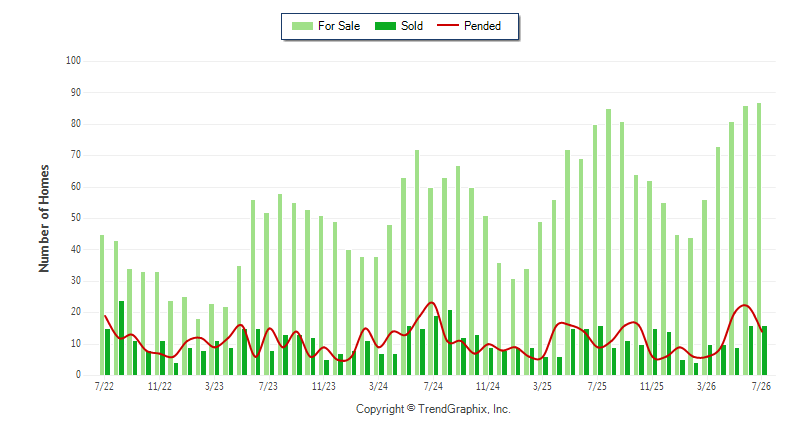The width and height of the screenshot is (800, 434).
Task: Click the 100 y-axis value label
Action: [x=73, y=61]
